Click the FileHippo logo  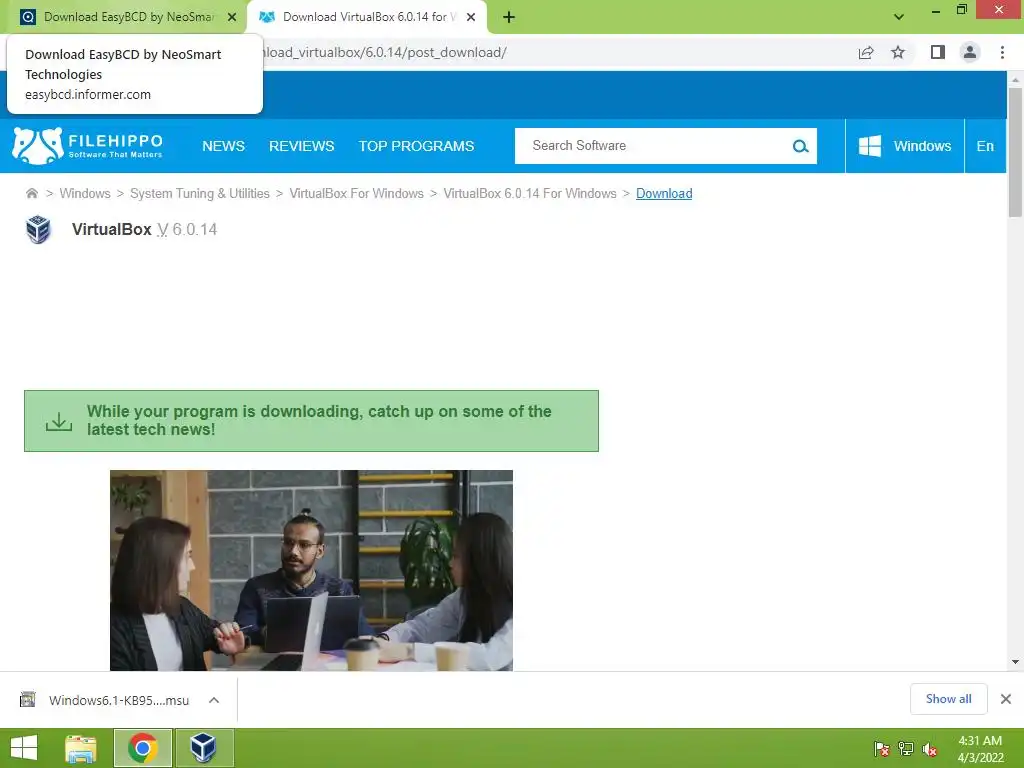pyautogui.click(x=87, y=146)
